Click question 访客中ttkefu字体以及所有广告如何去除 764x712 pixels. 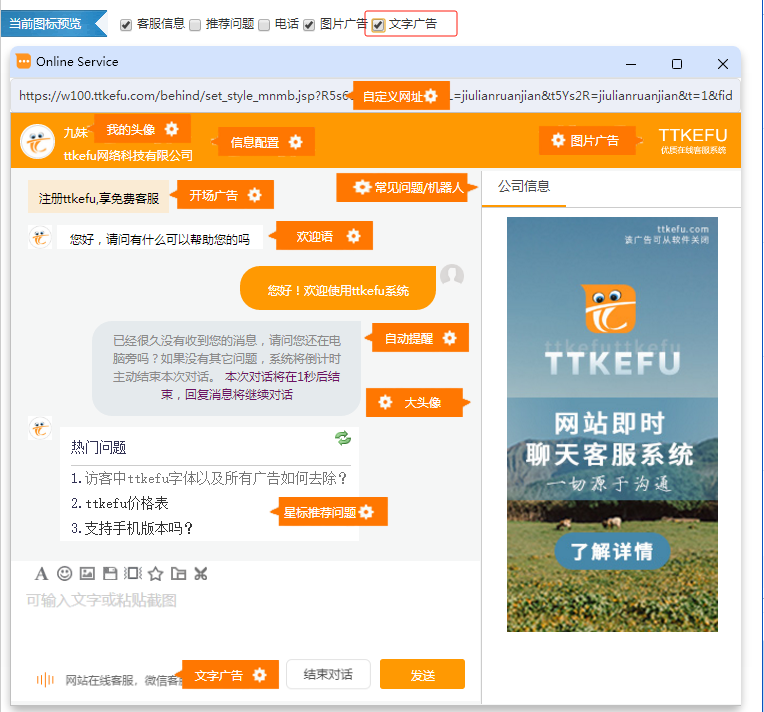(209, 478)
